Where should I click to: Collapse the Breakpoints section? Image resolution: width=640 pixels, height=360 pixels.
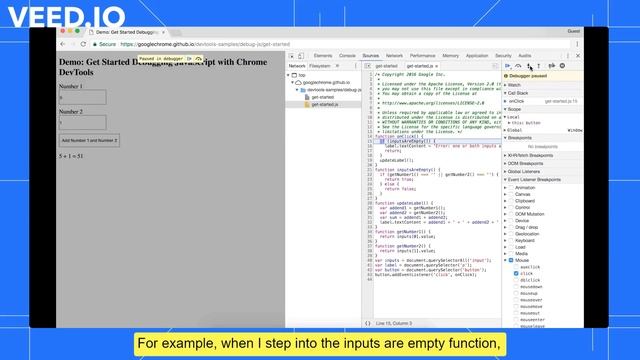coord(542,138)
